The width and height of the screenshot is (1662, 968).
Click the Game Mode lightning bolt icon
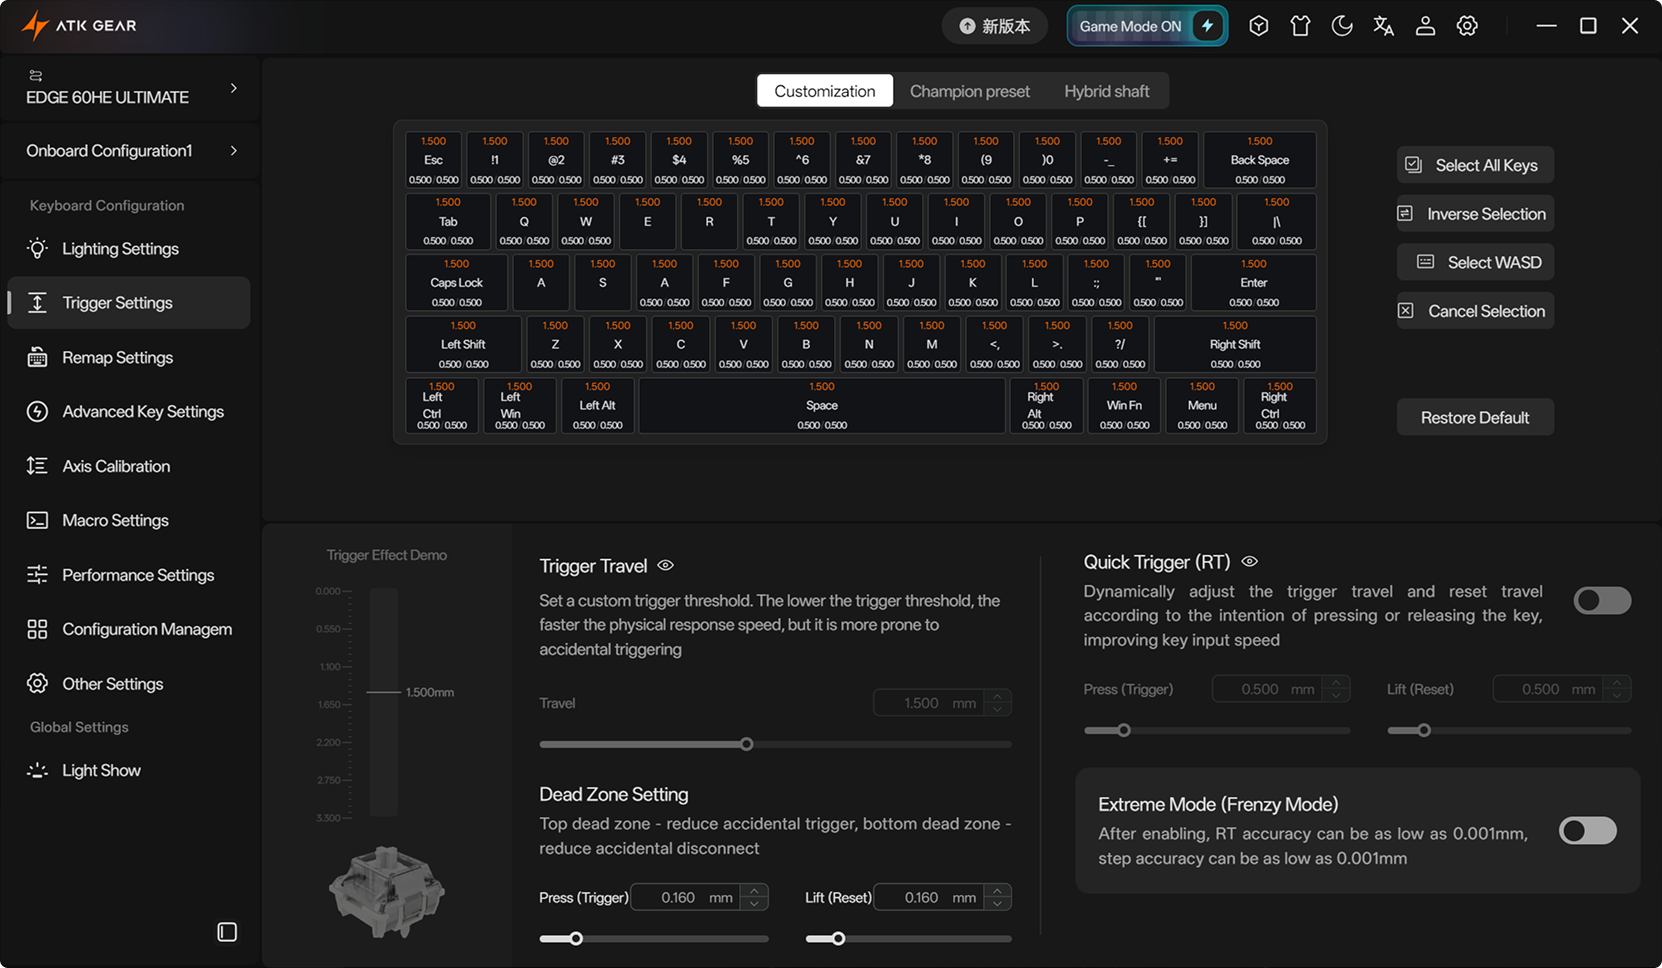tap(1207, 26)
